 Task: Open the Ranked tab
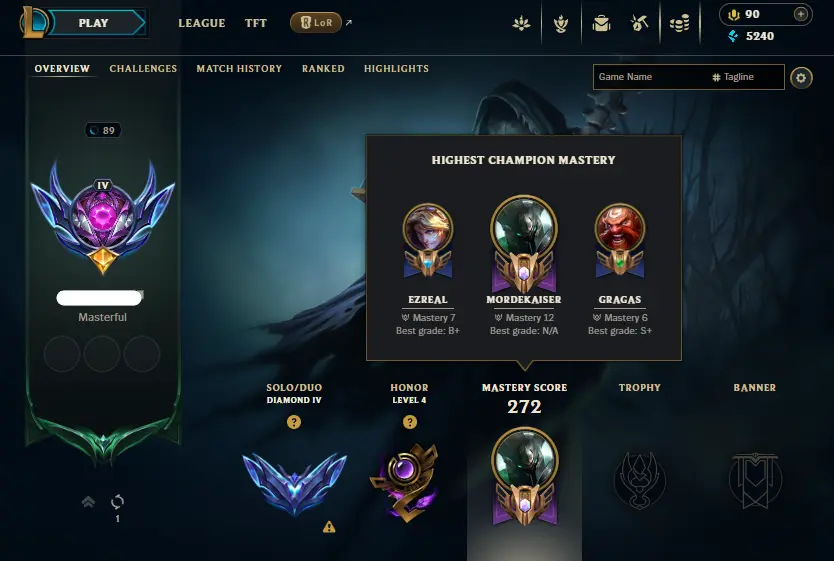click(x=323, y=69)
